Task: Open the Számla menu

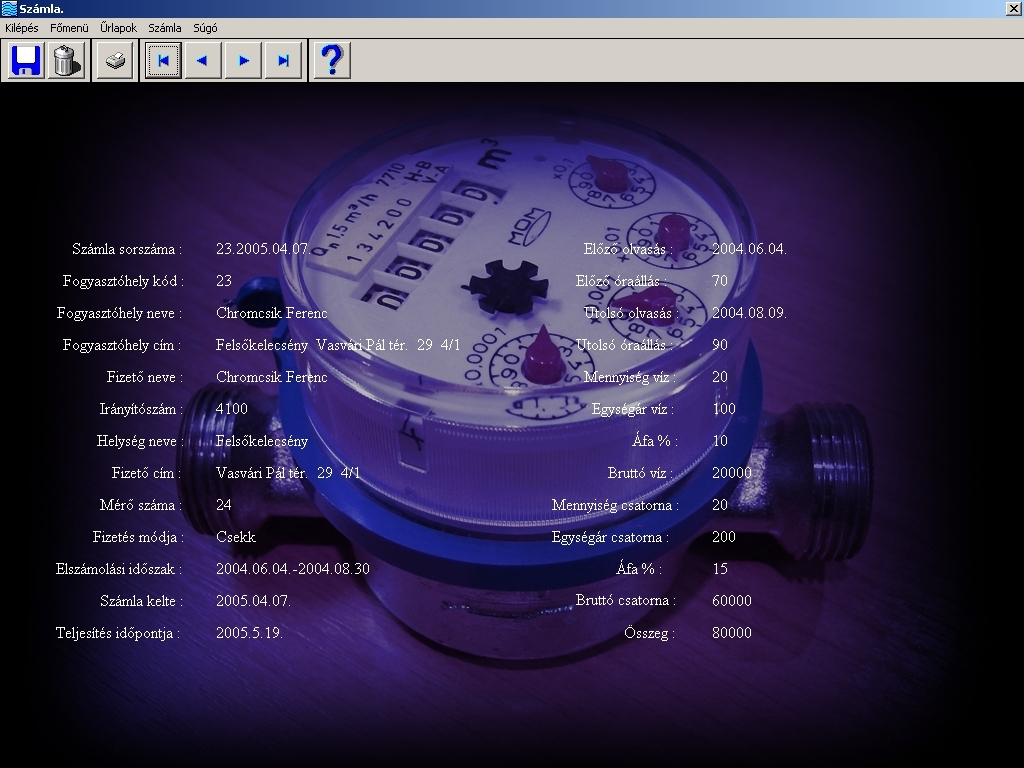Action: coord(165,28)
